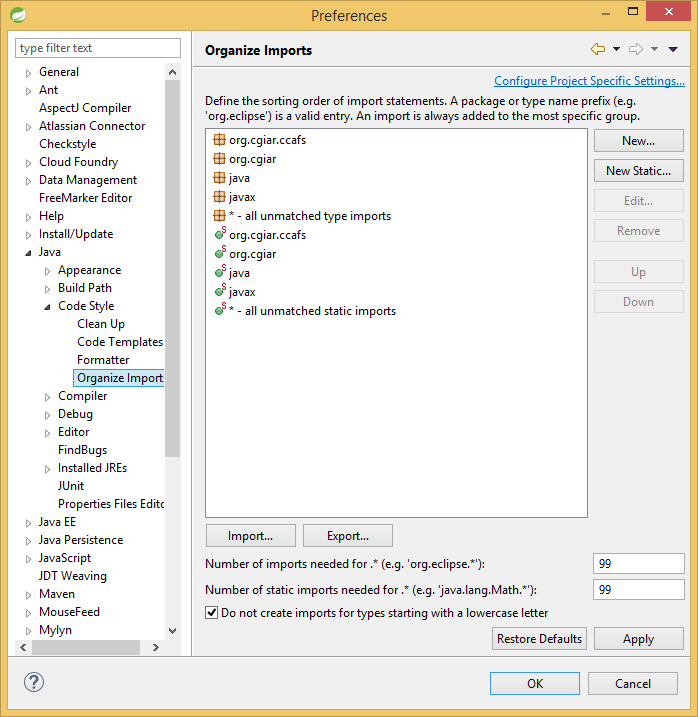The width and height of the screenshot is (698, 717).
Task: Click tree horizontal scrollbar right arrow
Action: pos(156,647)
